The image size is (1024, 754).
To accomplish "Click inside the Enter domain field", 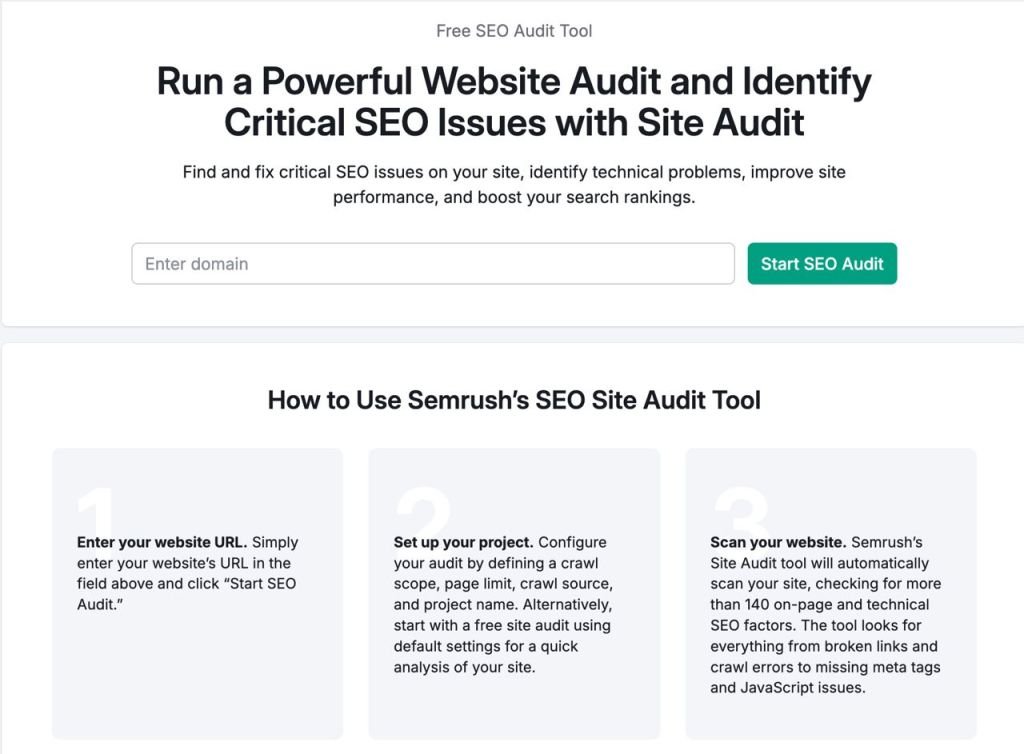I will pos(433,263).
